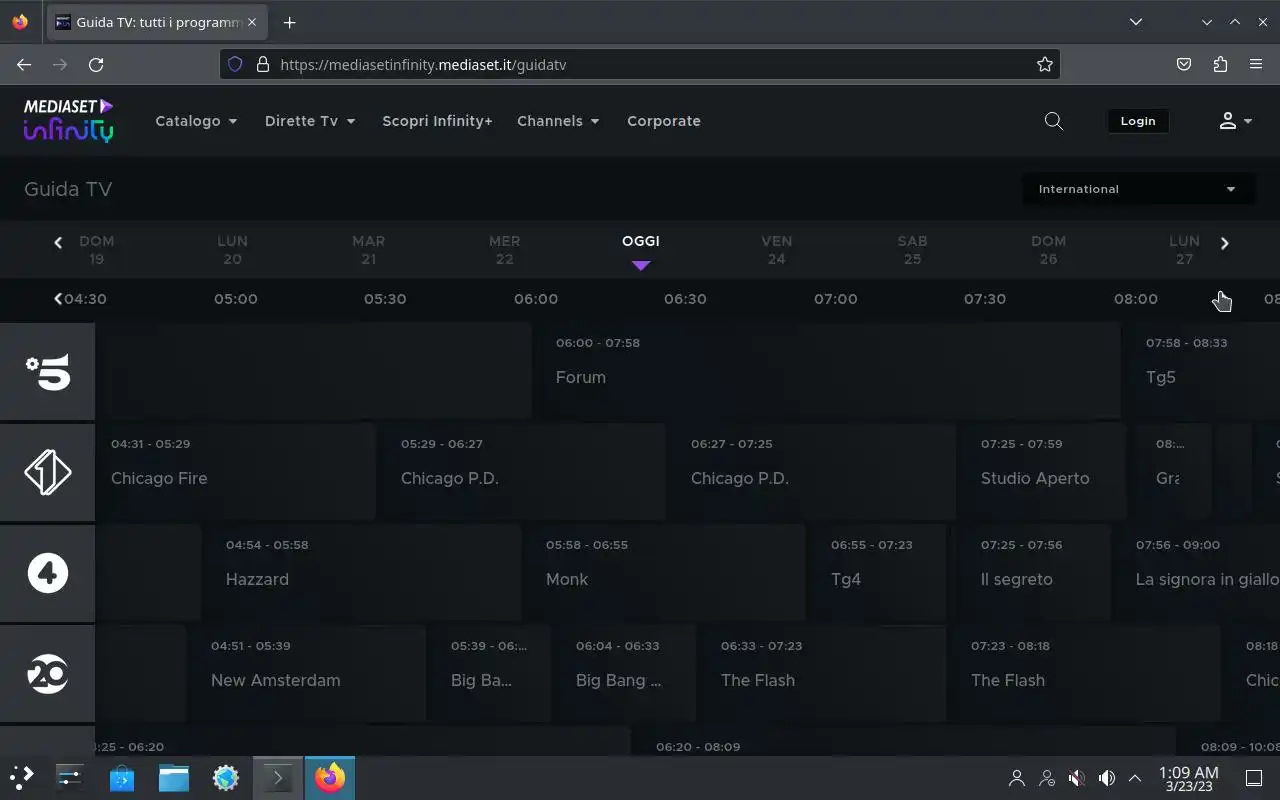Open the Hazzard program
Screen dimensions: 1280x800
pos(365,572)
